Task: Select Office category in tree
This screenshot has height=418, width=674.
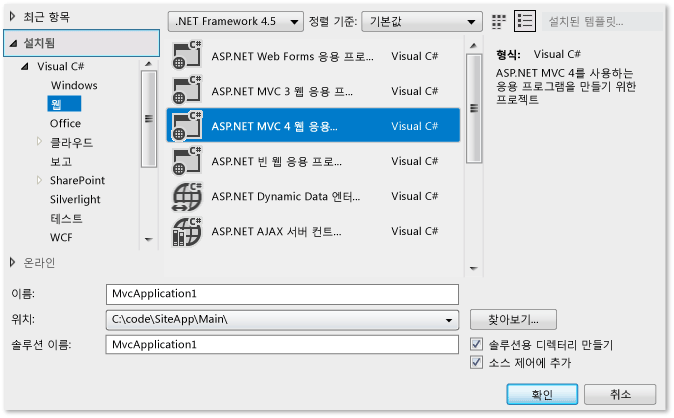Action: (x=65, y=123)
